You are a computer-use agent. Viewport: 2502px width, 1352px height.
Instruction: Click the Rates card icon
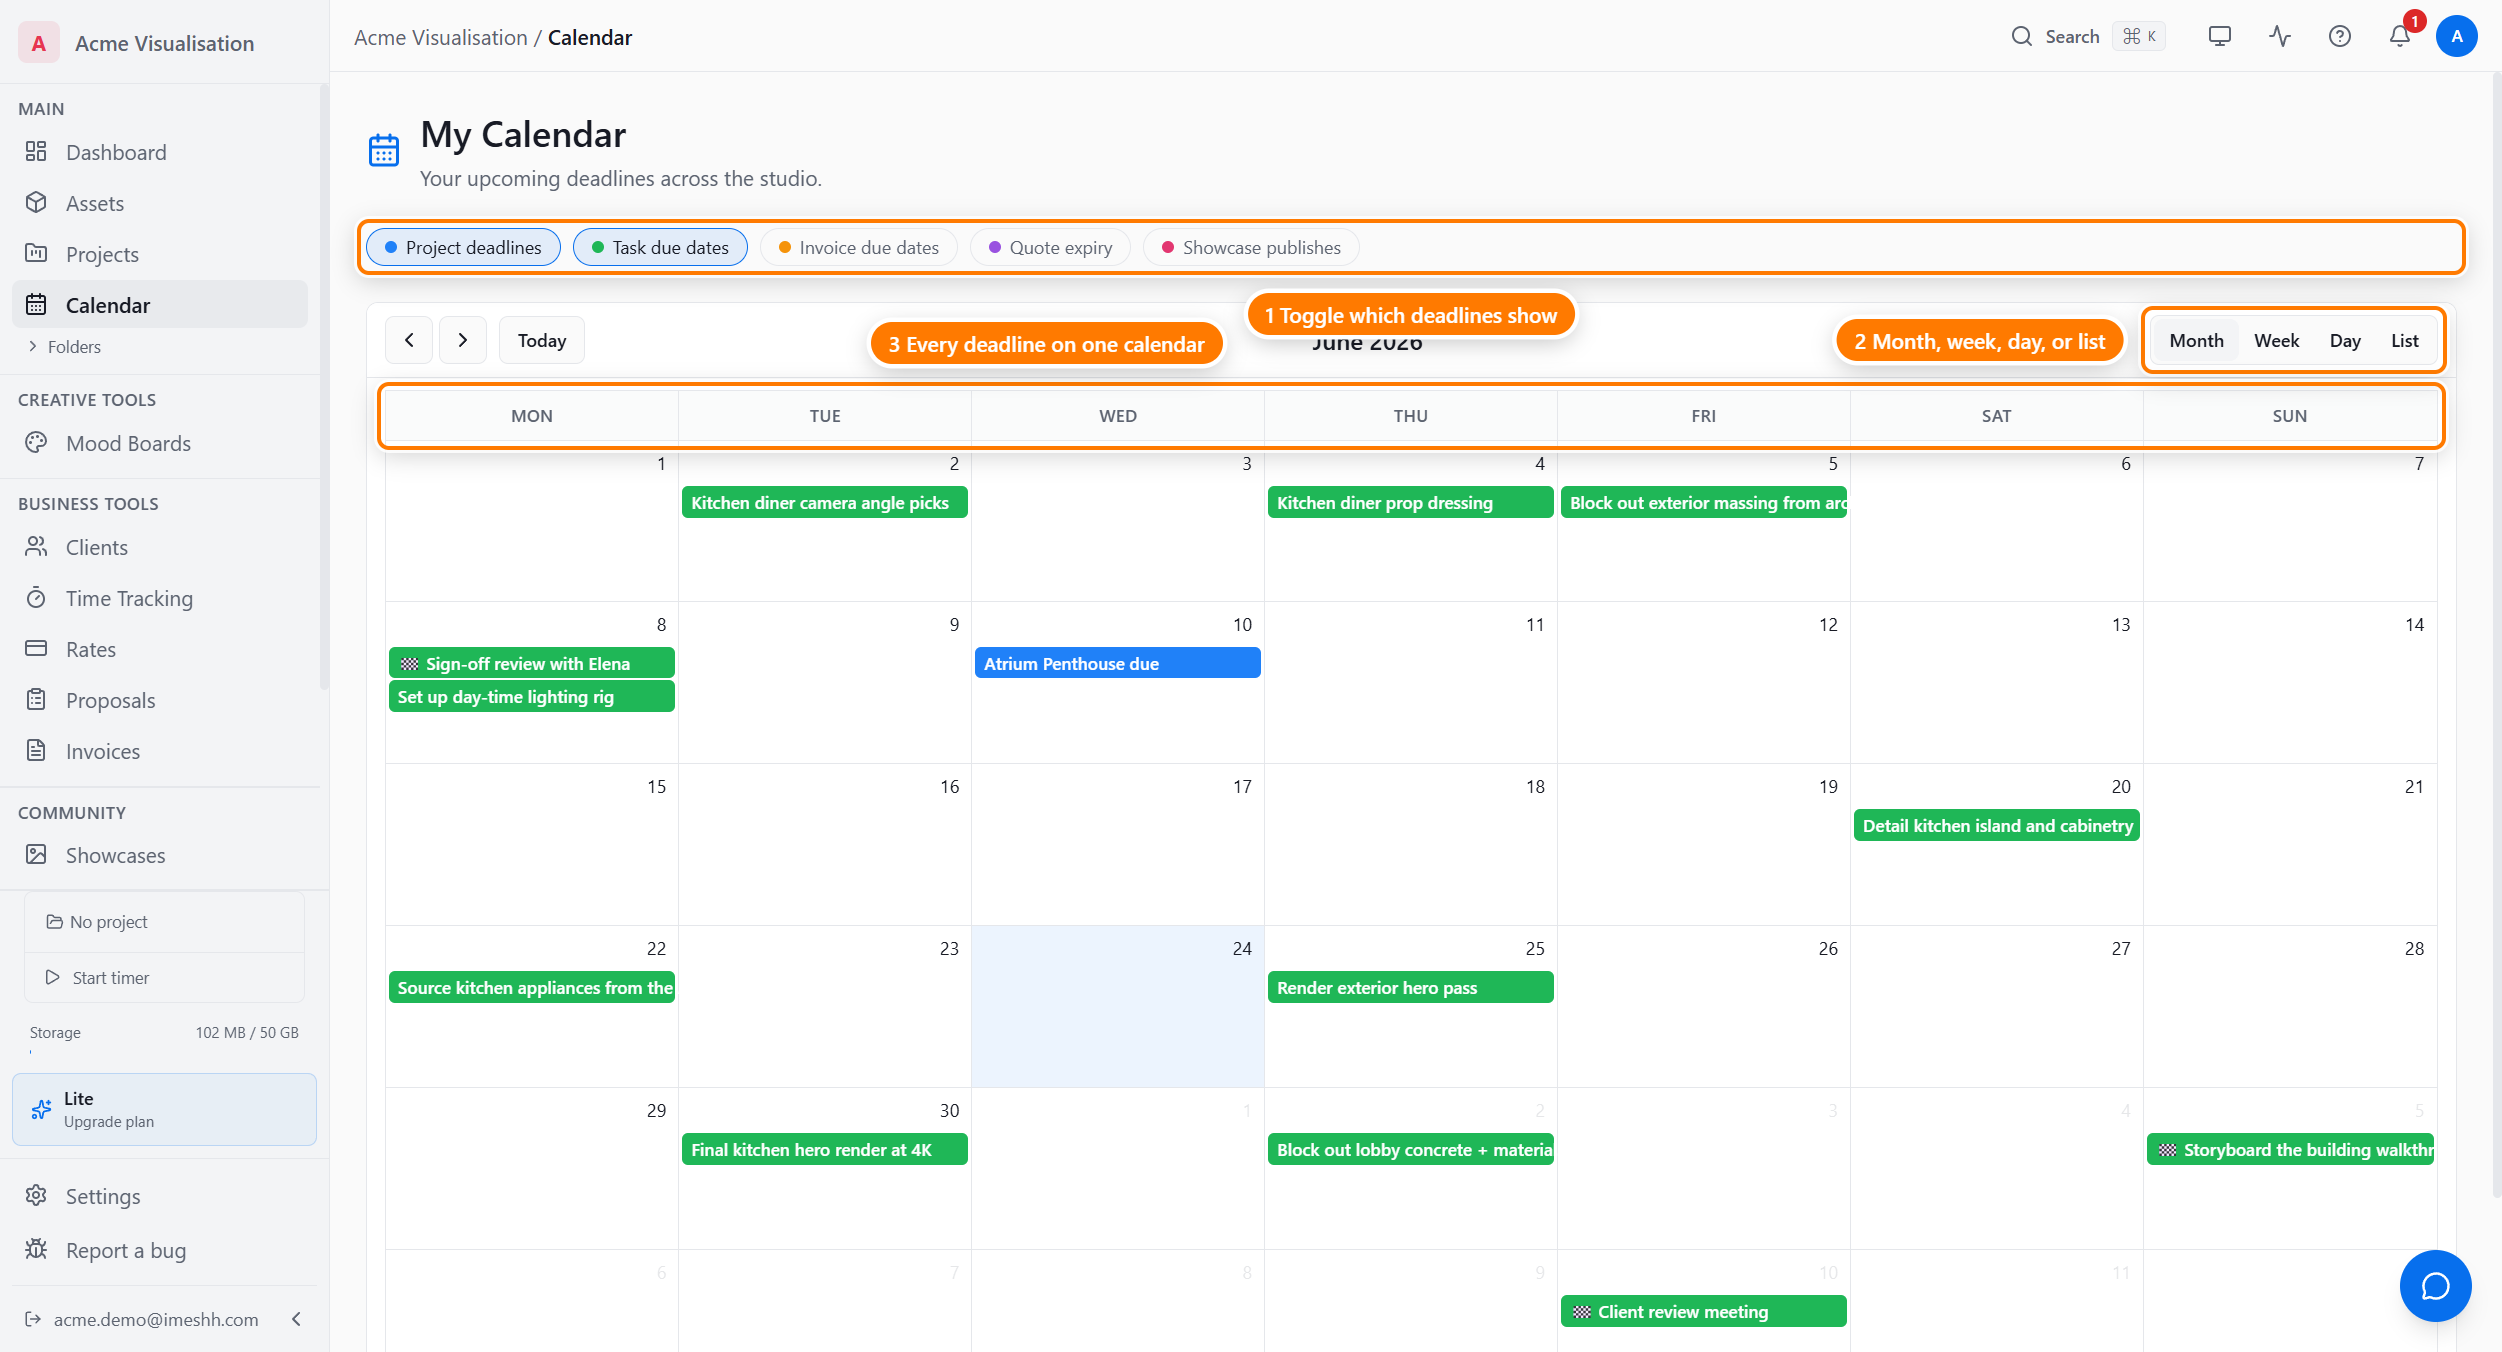coord(36,648)
